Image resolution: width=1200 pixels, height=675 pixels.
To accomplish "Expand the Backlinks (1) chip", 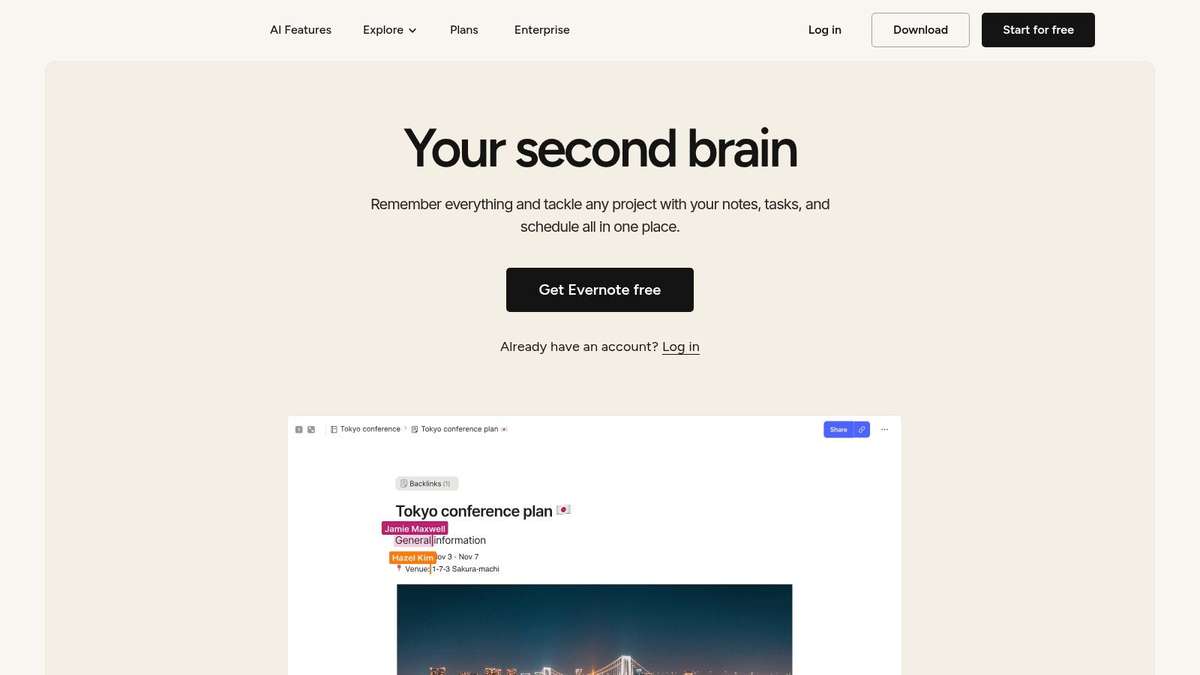I will (x=427, y=483).
